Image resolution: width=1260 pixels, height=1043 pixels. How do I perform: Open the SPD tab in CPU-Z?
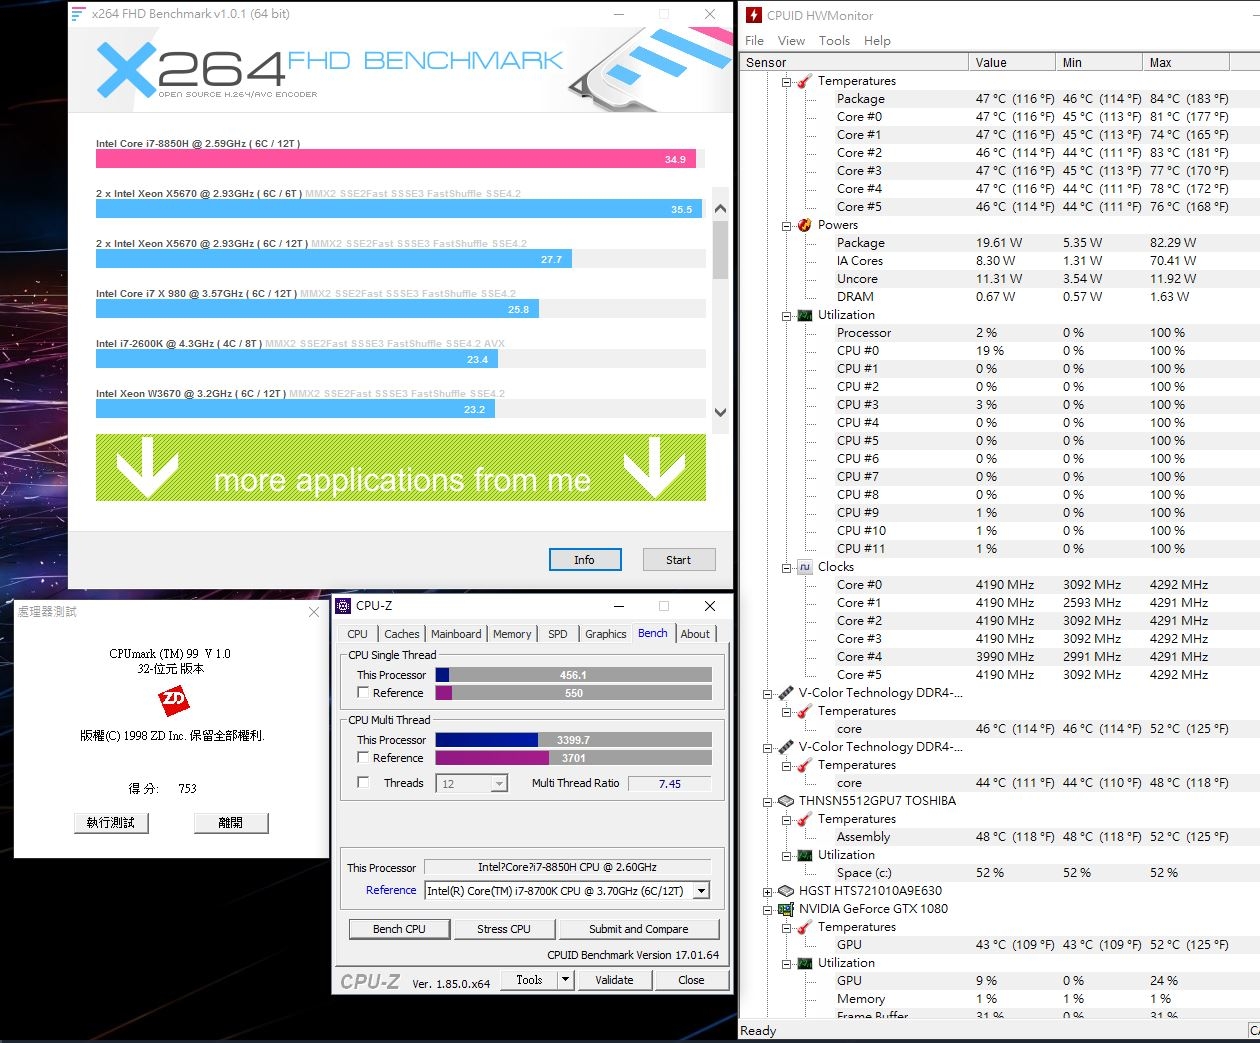(x=558, y=634)
